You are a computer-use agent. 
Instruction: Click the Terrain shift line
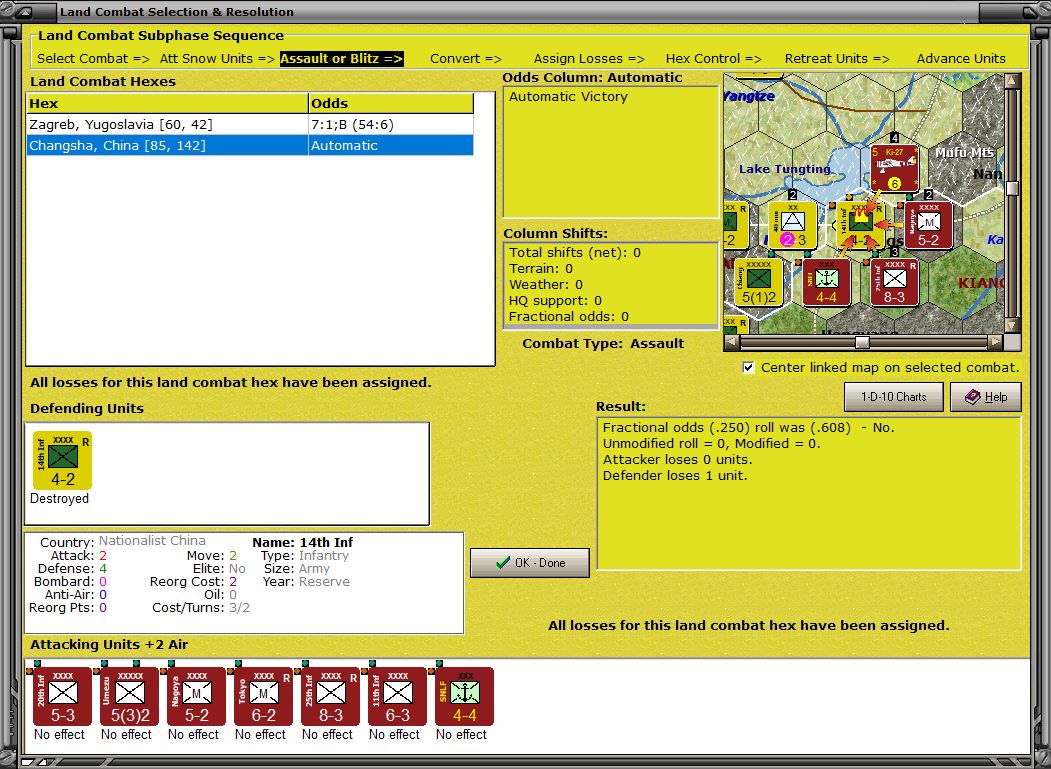click(x=541, y=269)
